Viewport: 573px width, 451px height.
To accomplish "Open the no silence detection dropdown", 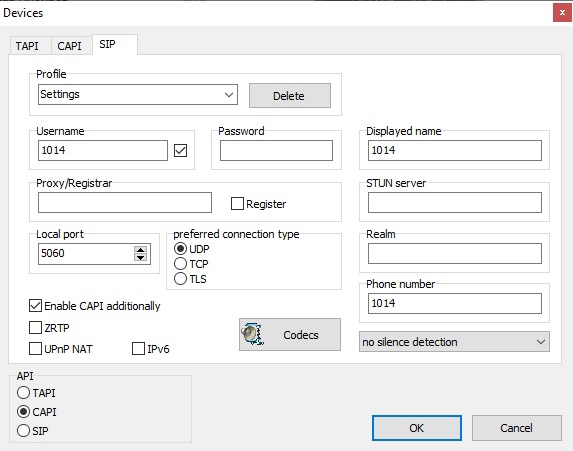I will [x=454, y=342].
